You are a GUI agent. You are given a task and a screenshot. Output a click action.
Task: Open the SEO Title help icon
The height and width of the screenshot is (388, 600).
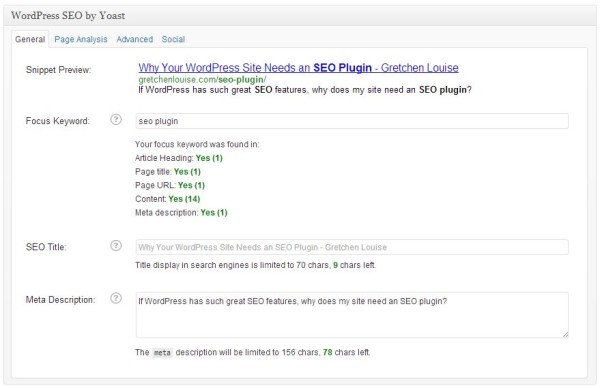(116, 246)
